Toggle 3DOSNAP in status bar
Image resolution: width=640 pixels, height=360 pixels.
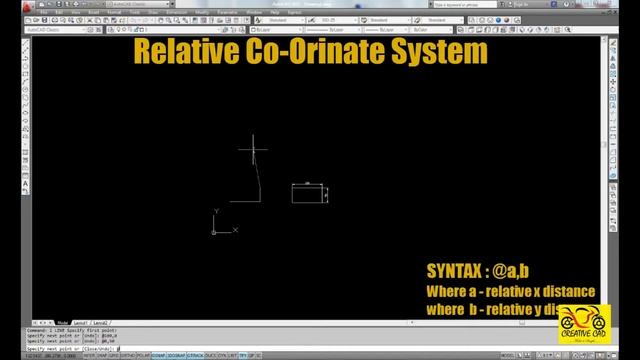click(x=176, y=356)
